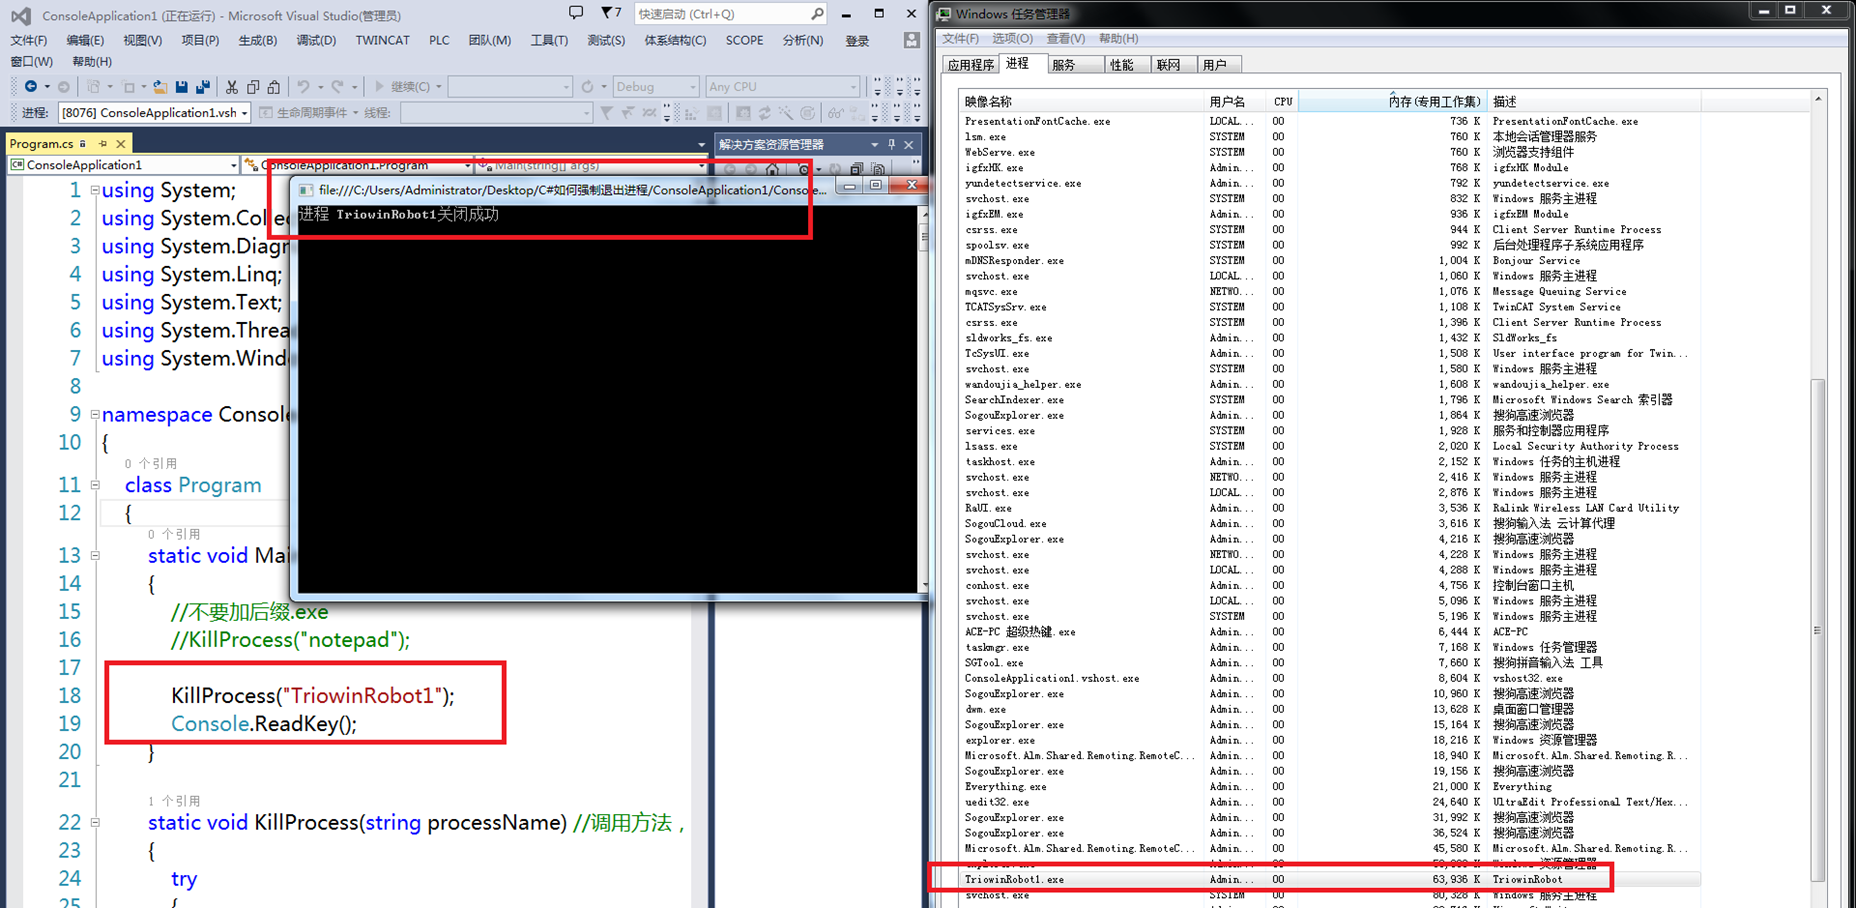Select the ConsoleApplication1.vshost.exe process row
Screen dimensions: 1856x908
tap(1330, 678)
